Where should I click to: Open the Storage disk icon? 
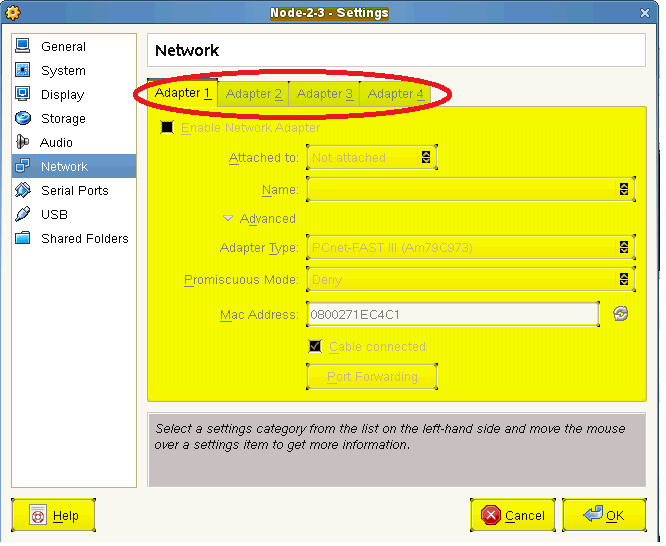pyautogui.click(x=22, y=119)
